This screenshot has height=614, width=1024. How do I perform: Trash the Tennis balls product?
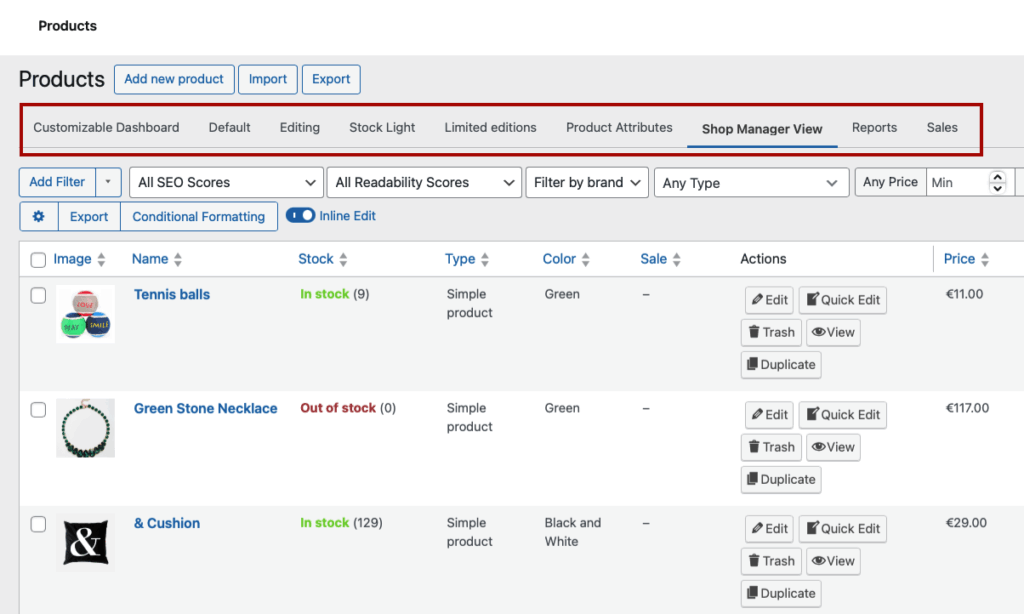(770, 332)
